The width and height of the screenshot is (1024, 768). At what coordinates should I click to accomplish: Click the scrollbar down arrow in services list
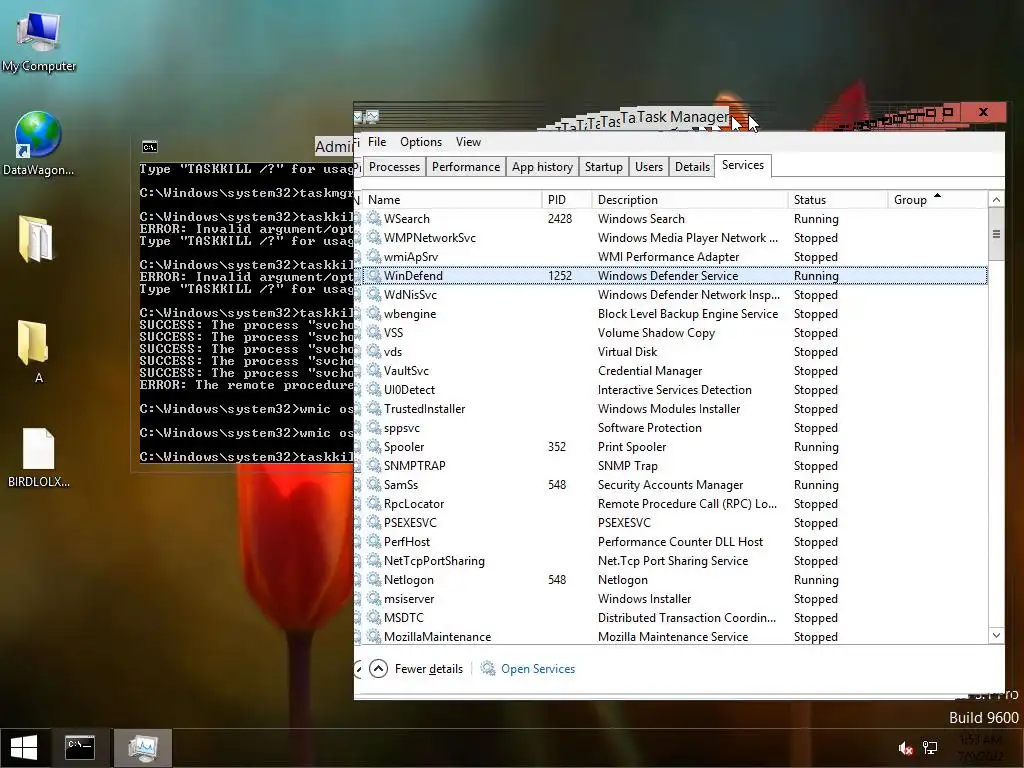coord(996,635)
